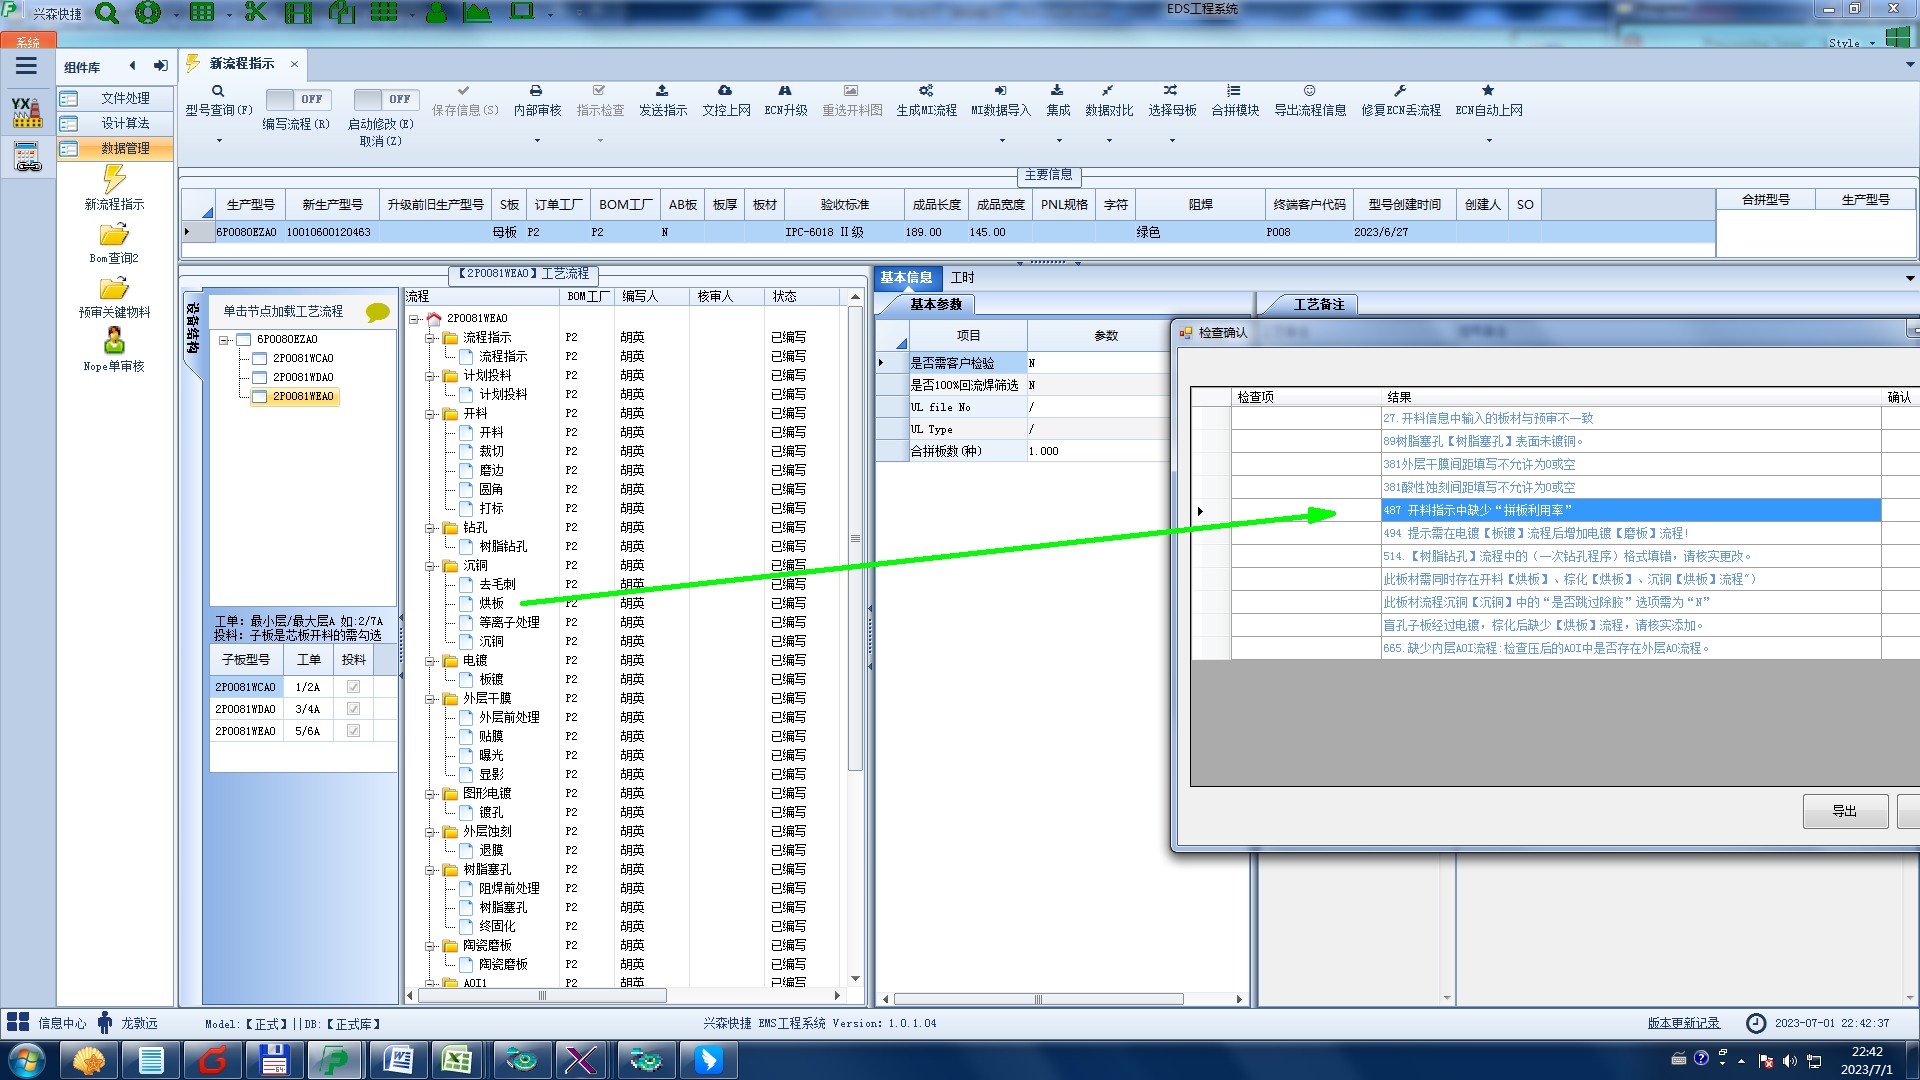Click the 型号查询 search icon

[x=218, y=91]
